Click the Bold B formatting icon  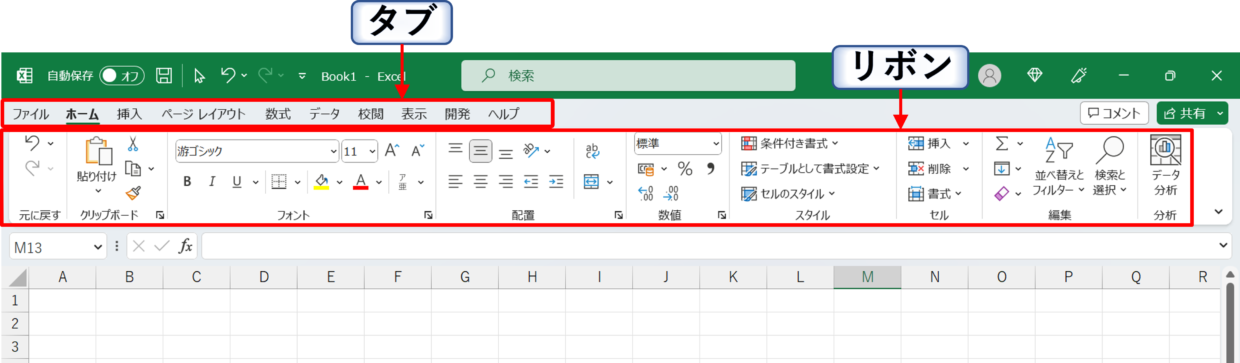[187, 182]
